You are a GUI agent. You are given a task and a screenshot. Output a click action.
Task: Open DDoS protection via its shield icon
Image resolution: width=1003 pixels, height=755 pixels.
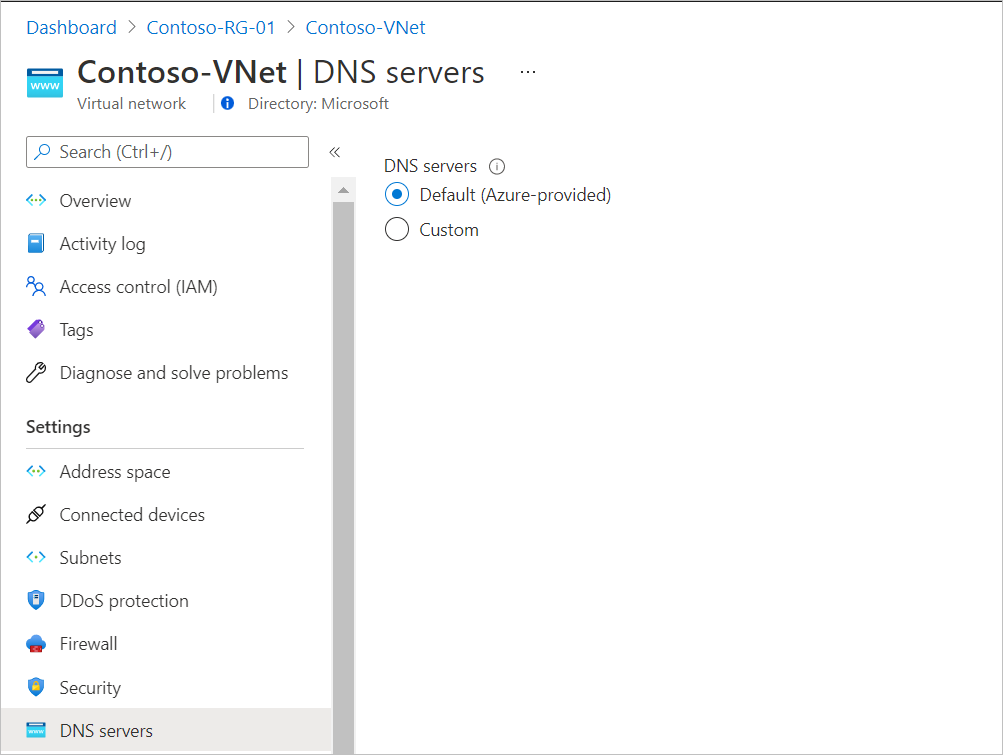[36, 600]
